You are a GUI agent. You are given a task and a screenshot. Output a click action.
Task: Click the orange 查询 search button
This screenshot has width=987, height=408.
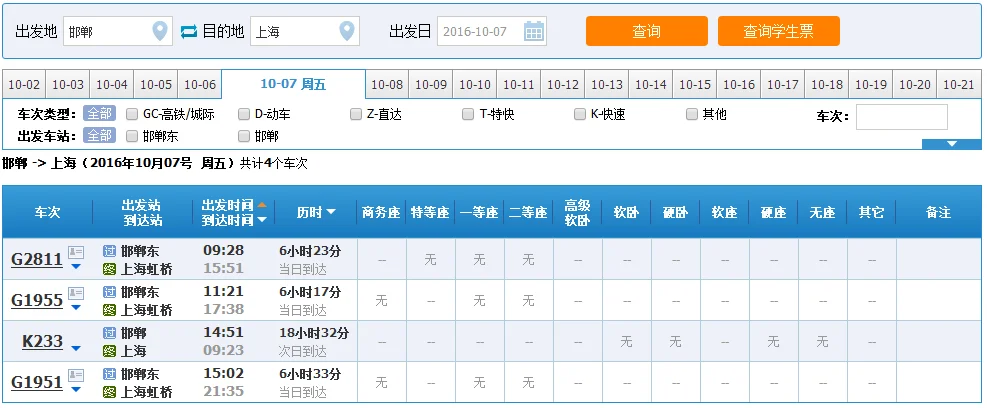point(646,31)
